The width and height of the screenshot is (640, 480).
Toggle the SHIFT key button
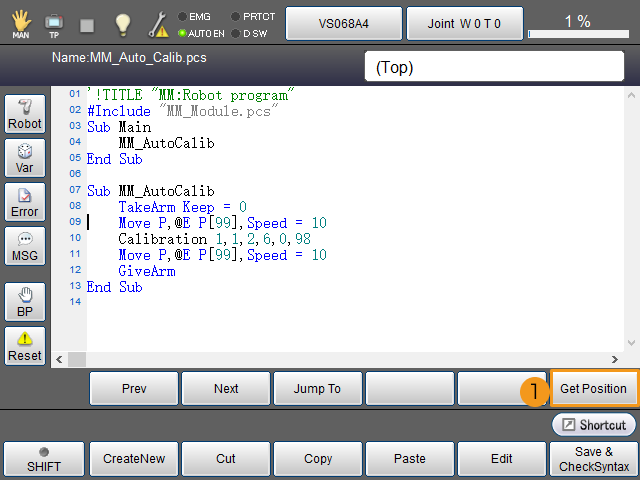[x=44, y=459]
